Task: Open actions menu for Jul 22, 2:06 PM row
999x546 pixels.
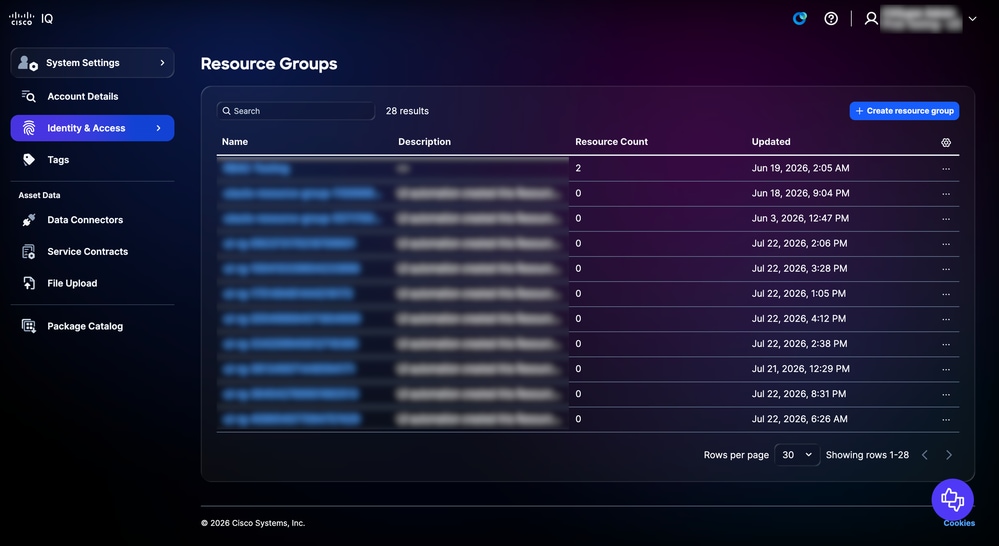Action: click(x=946, y=244)
